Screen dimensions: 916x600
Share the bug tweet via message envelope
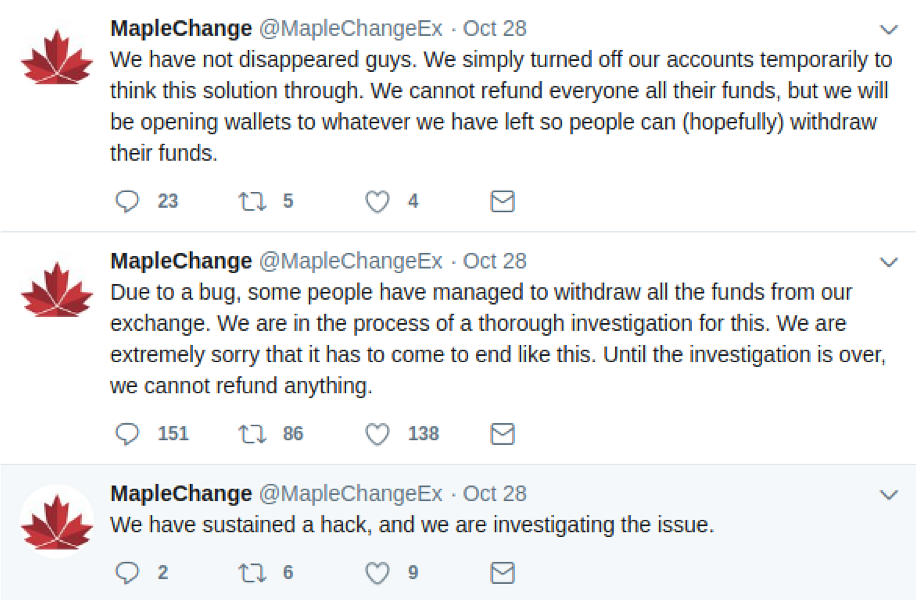tap(502, 433)
